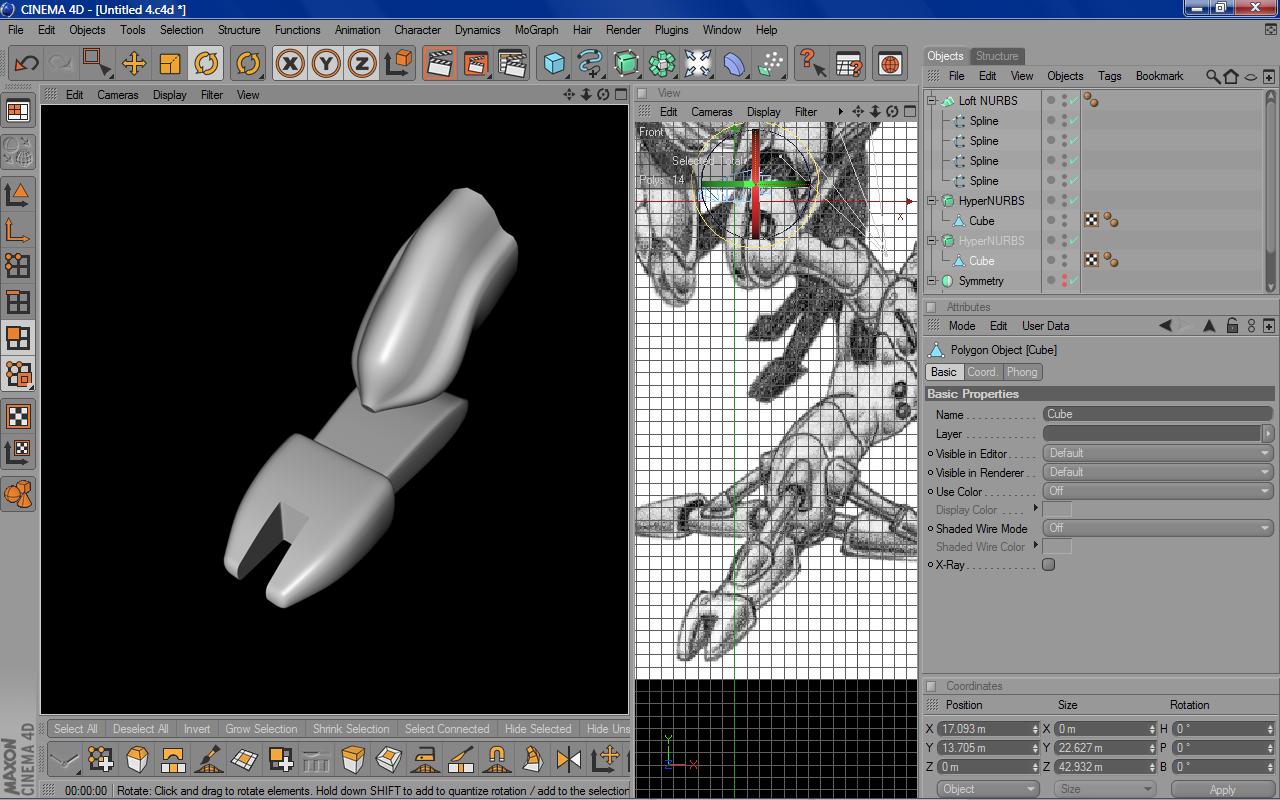The width and height of the screenshot is (1280, 800).
Task: Render the active view with clapperboard icon
Action: point(438,64)
